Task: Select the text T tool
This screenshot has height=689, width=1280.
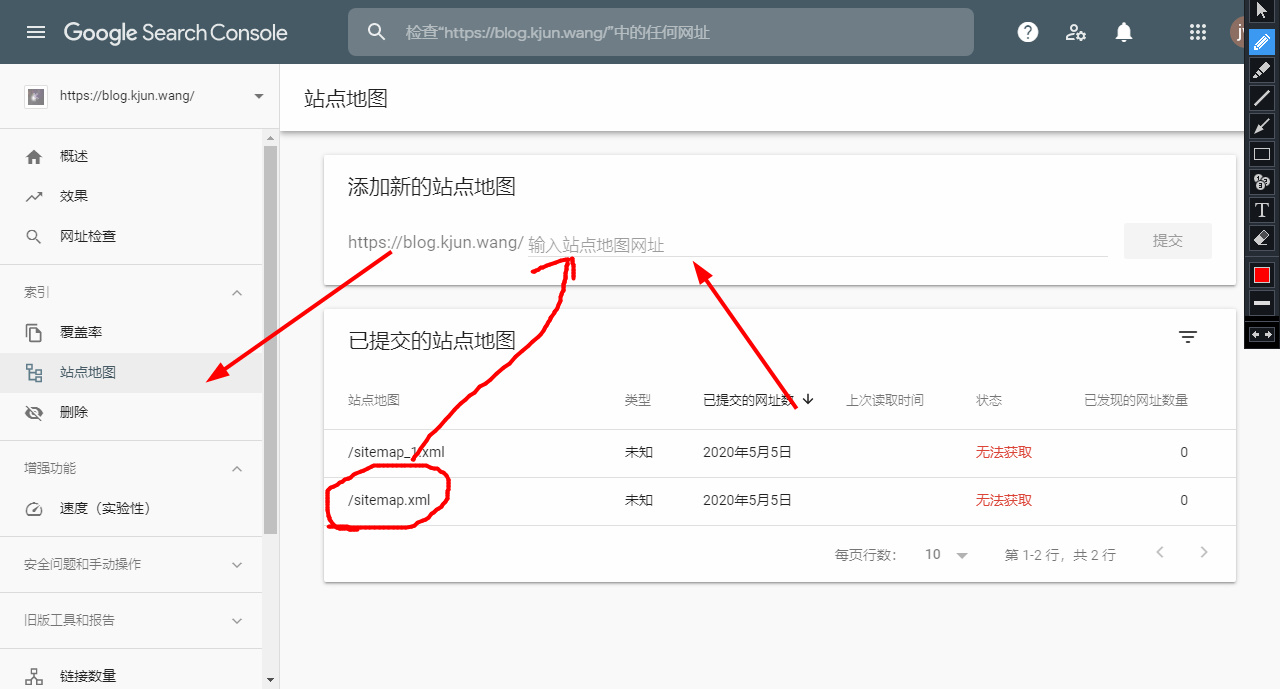Action: click(x=1262, y=210)
